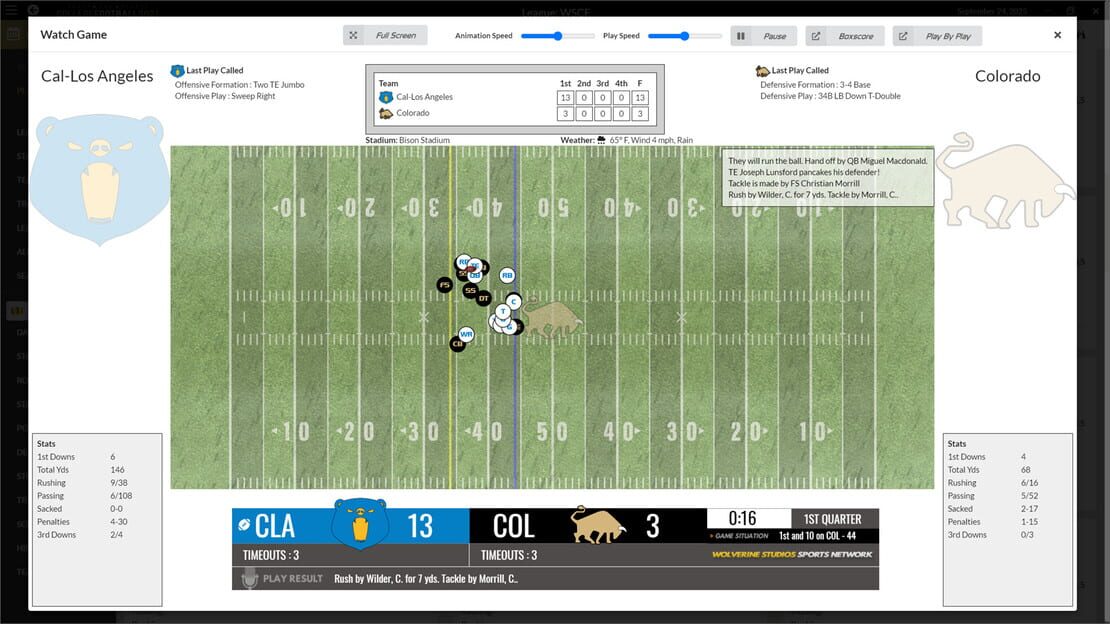
Task: Select the FS defender marker on field
Action: pos(445,285)
